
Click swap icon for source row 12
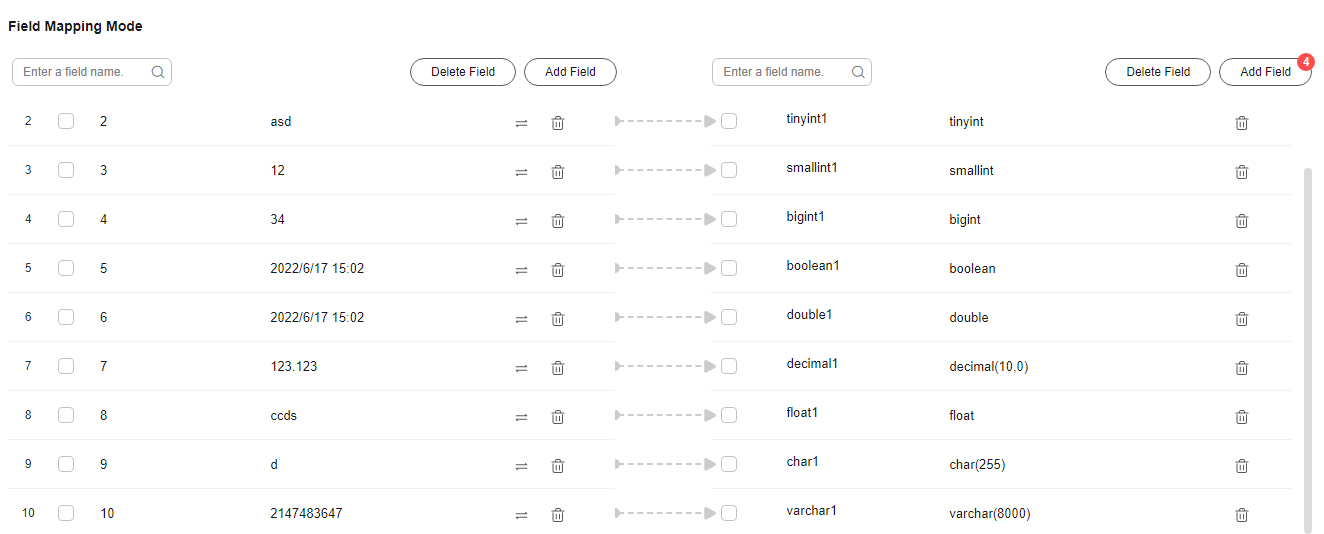(521, 172)
